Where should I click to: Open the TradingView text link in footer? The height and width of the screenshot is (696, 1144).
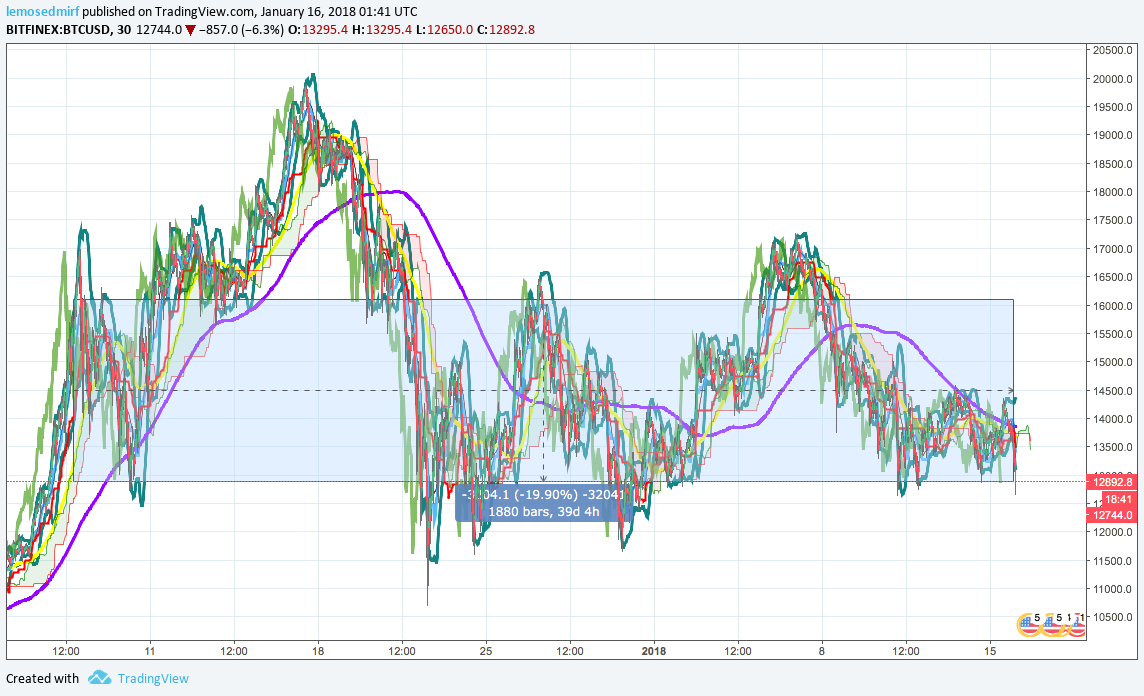[x=153, y=678]
